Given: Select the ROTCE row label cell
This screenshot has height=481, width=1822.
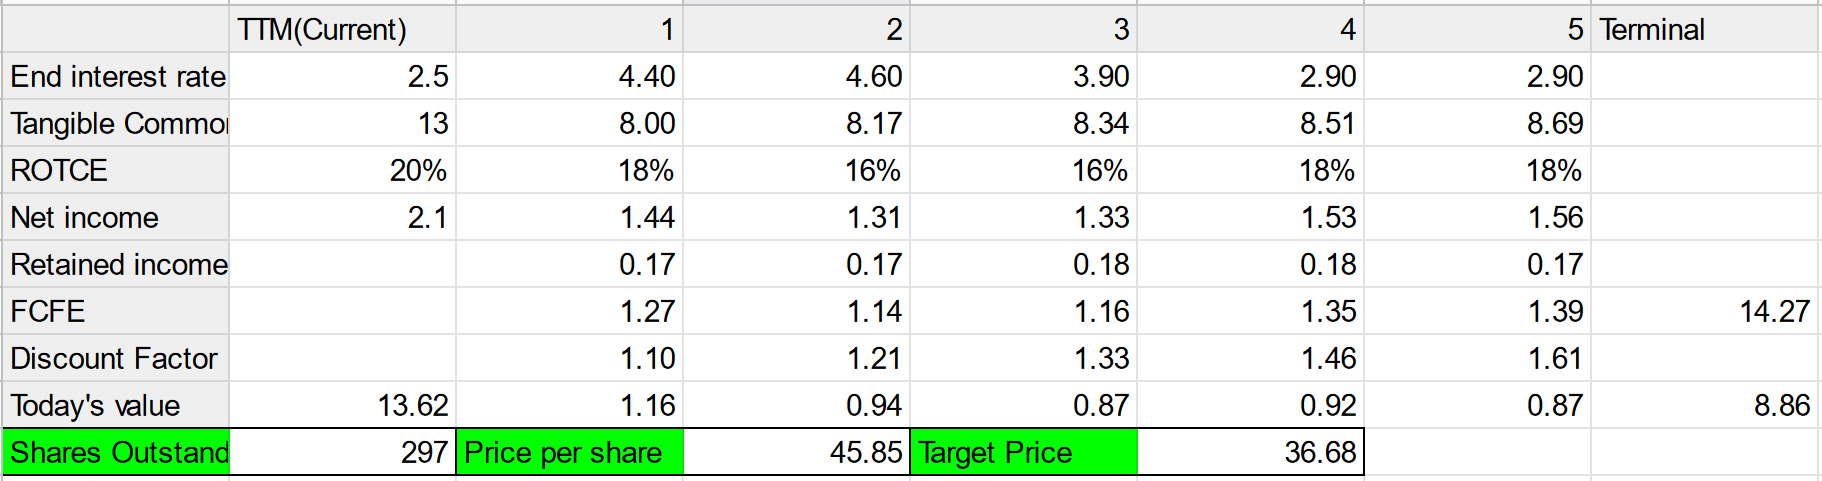Looking at the screenshot, I should click(x=116, y=170).
